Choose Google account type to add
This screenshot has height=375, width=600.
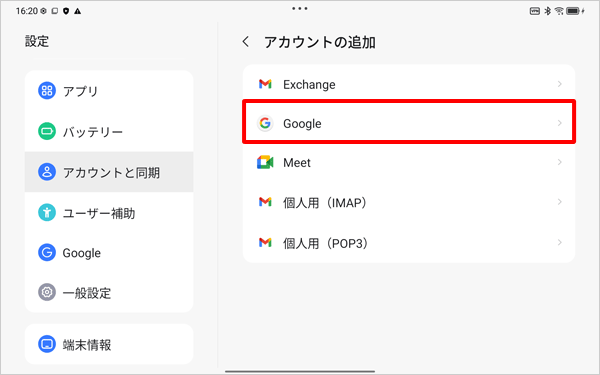pos(409,123)
